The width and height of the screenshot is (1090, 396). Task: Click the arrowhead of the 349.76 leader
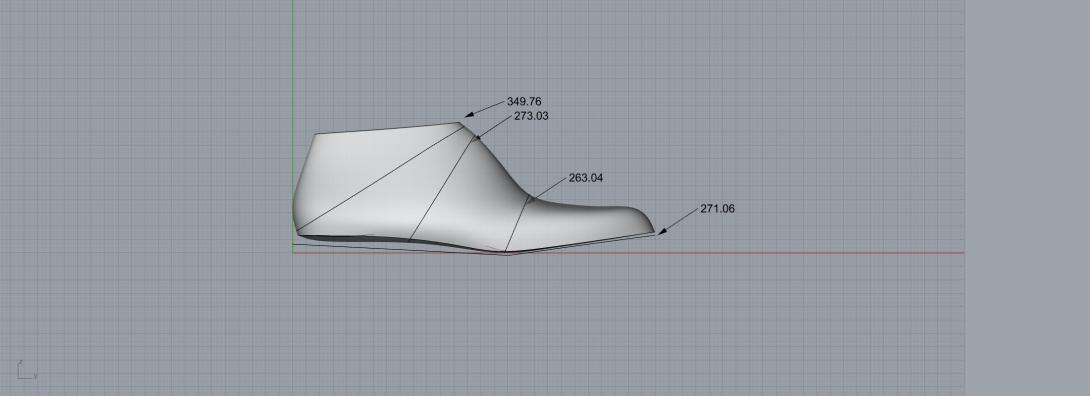[x=469, y=114]
